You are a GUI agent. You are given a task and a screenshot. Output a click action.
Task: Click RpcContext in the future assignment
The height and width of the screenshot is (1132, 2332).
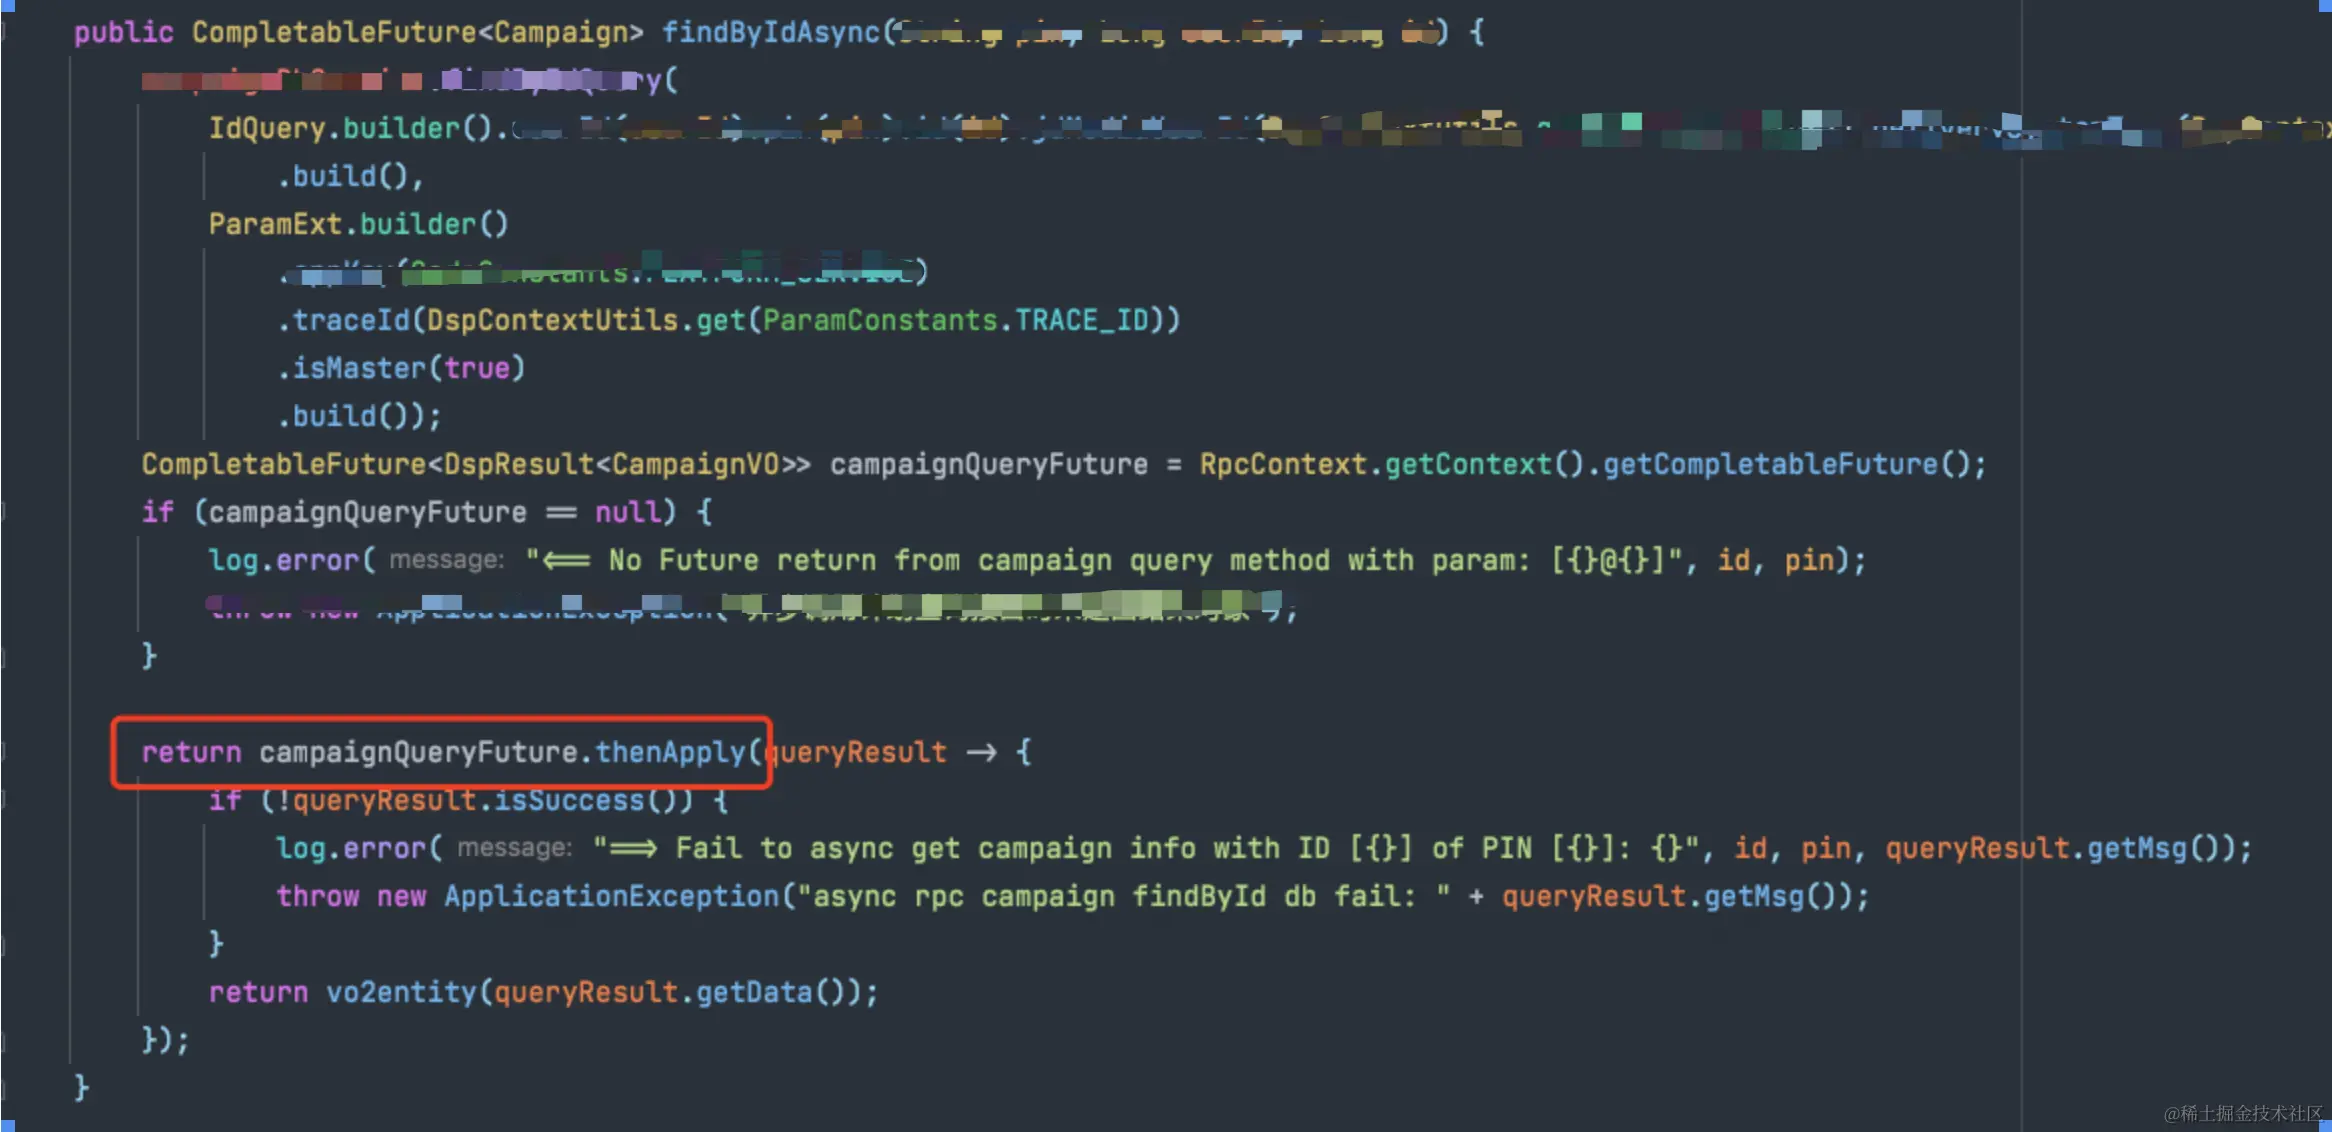point(1283,464)
